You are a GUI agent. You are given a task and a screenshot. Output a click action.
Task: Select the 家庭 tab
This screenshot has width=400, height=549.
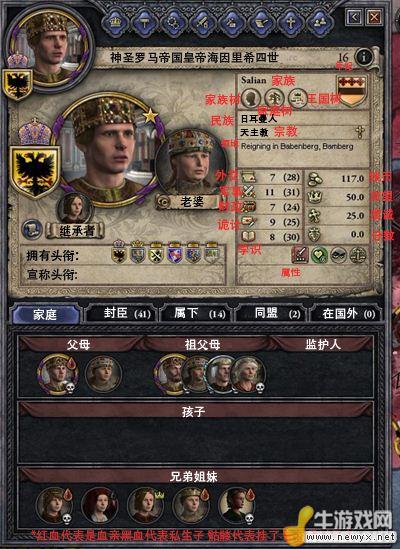46,314
